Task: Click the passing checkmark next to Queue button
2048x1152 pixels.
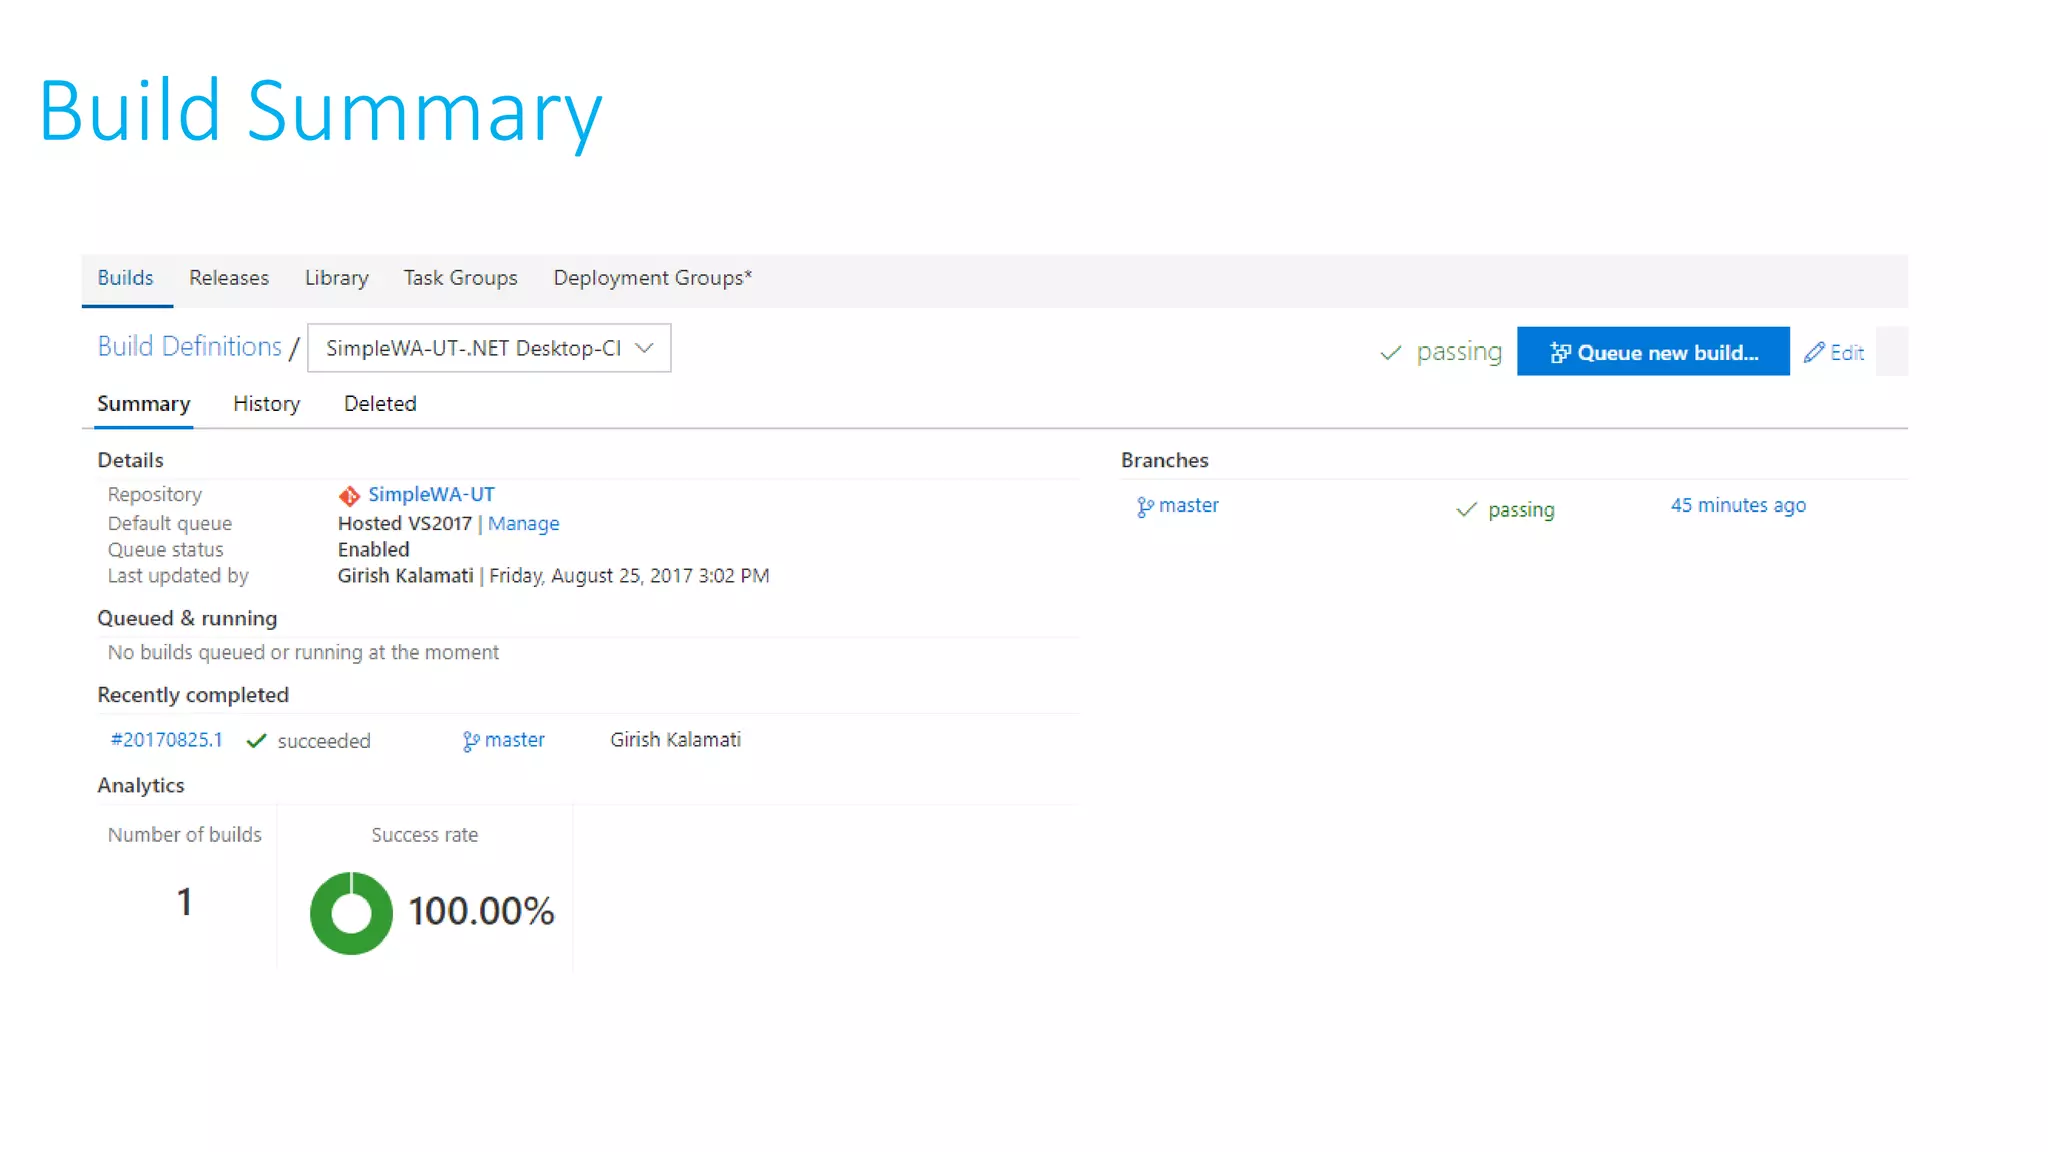Action: [1390, 353]
